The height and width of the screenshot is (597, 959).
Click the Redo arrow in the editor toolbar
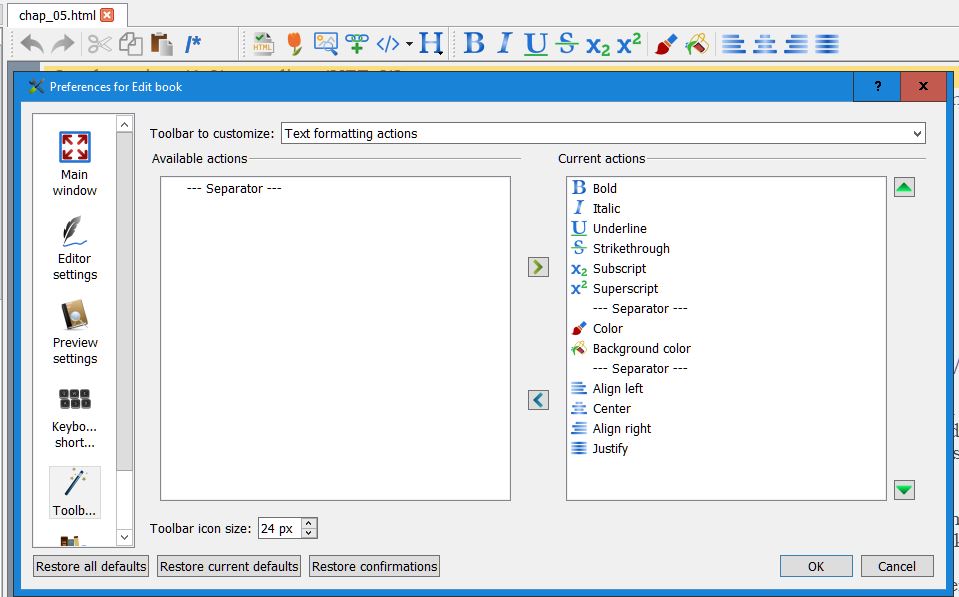[63, 44]
